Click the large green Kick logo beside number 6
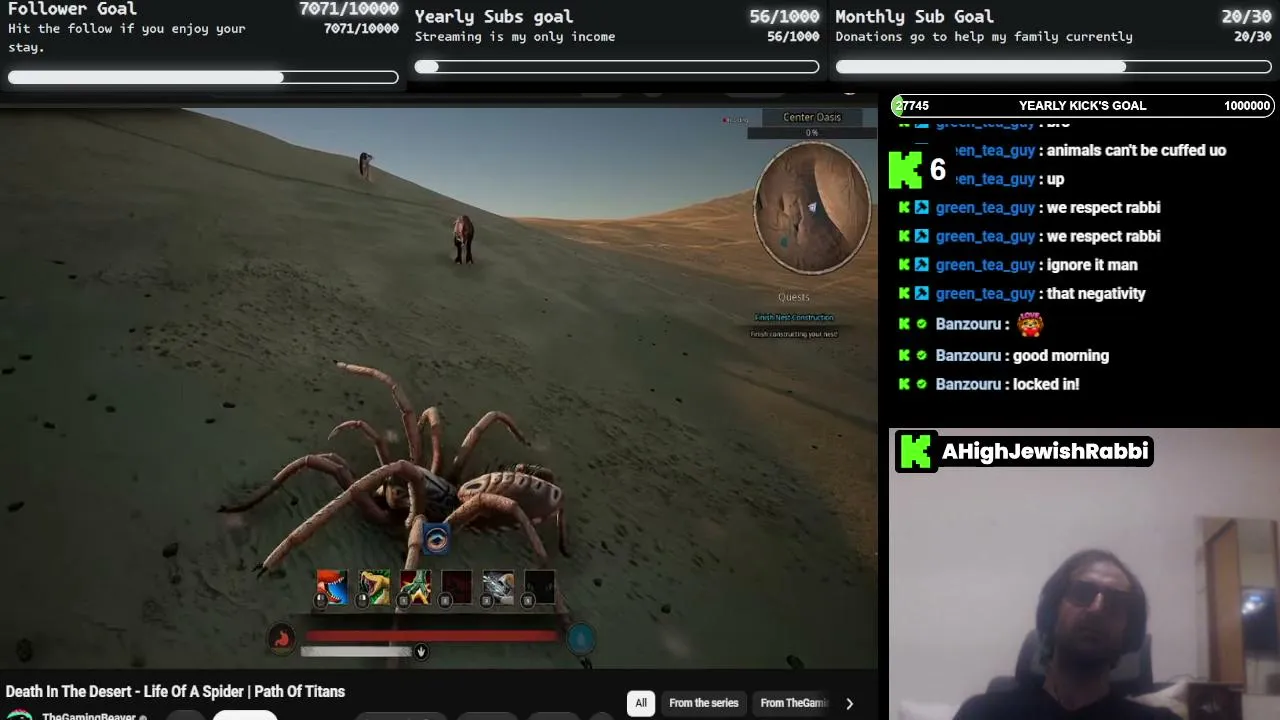This screenshot has height=720, width=1280. [906, 170]
